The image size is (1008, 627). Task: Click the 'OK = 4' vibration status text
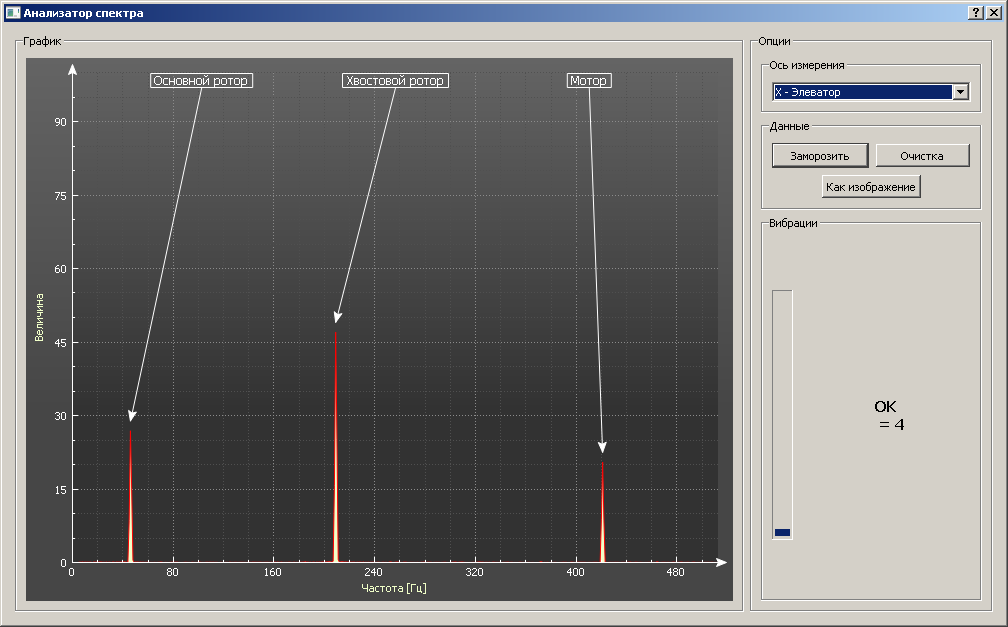[x=889, y=415]
